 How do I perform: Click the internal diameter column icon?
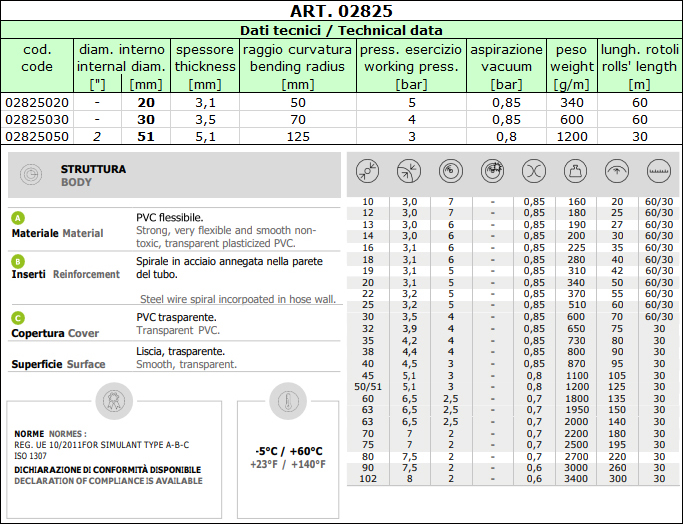pos(367,171)
